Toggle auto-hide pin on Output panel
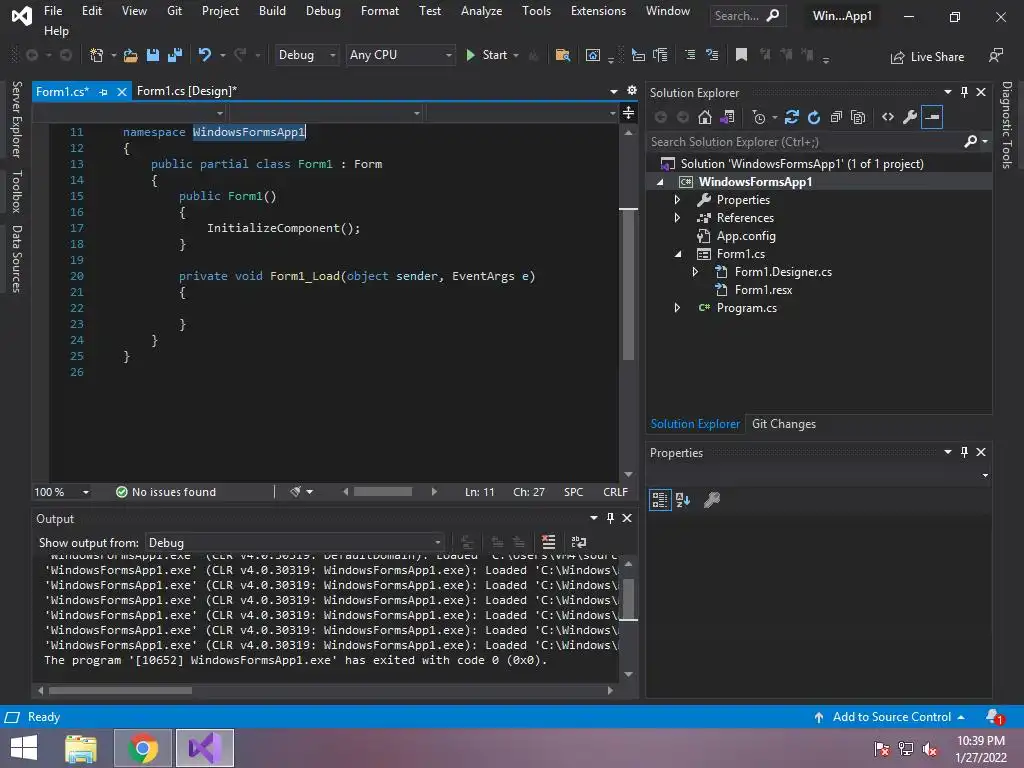1024x768 pixels. pos(610,518)
